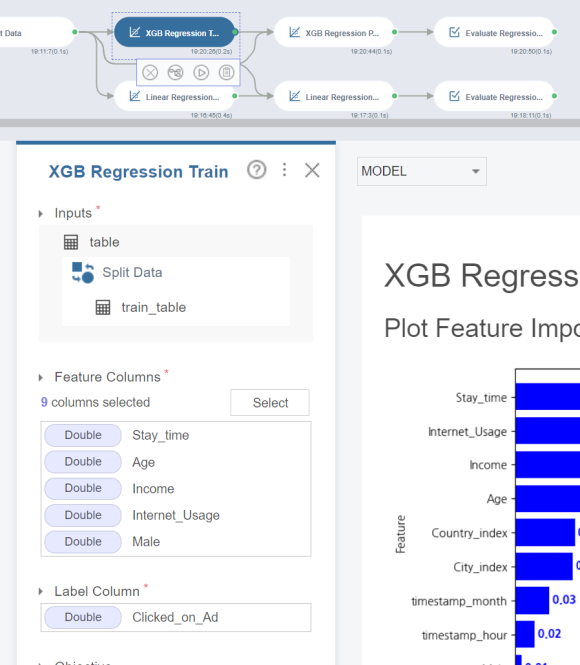Viewport: 580px width, 665px height.
Task: Select the Linear Regression node timed 19:16:45
Action: pos(174,96)
